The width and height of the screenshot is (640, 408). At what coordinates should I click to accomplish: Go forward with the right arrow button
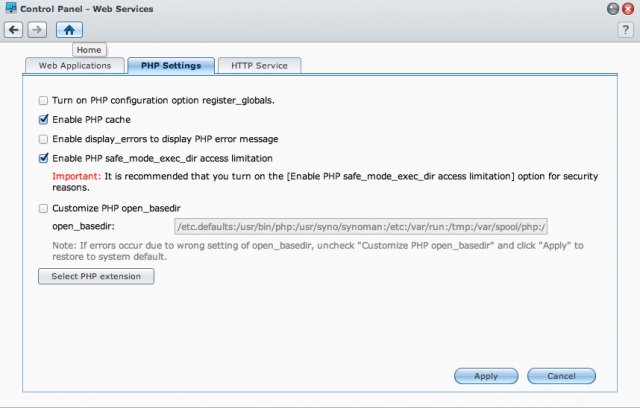tap(37, 30)
